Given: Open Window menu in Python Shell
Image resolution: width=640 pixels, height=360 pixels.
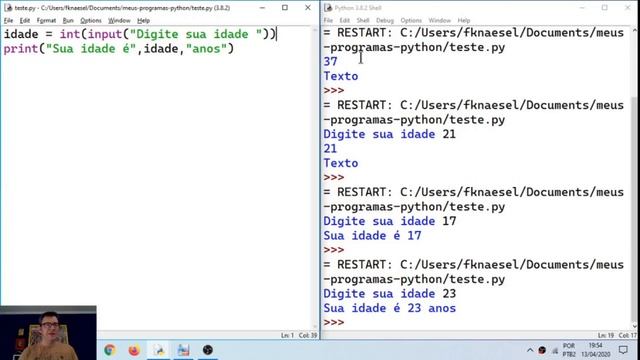Looking at the screenshot, I should [440, 20].
